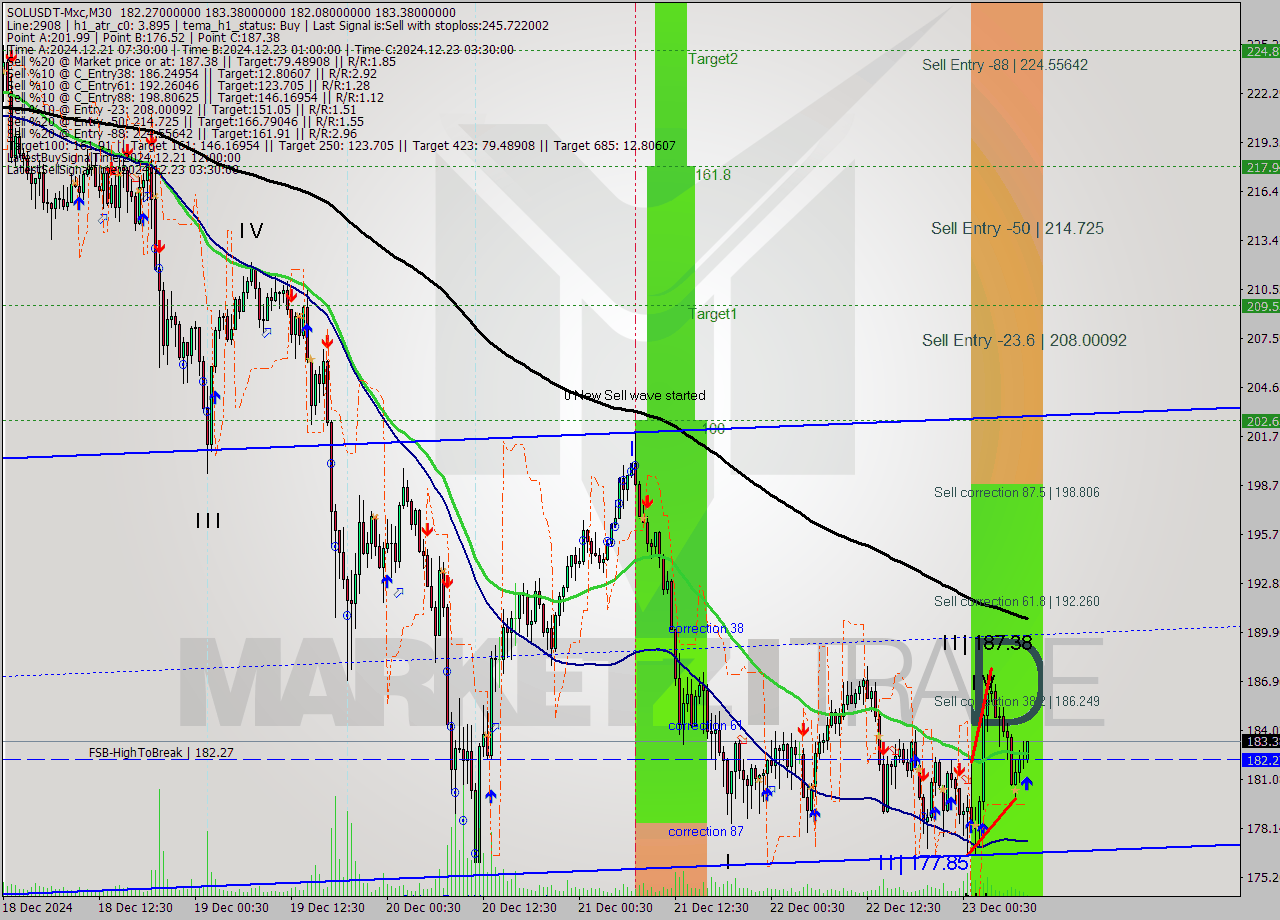Select the '20 Dec 12:30' time axis label
Image resolution: width=1280 pixels, height=920 pixels.
(x=519, y=908)
